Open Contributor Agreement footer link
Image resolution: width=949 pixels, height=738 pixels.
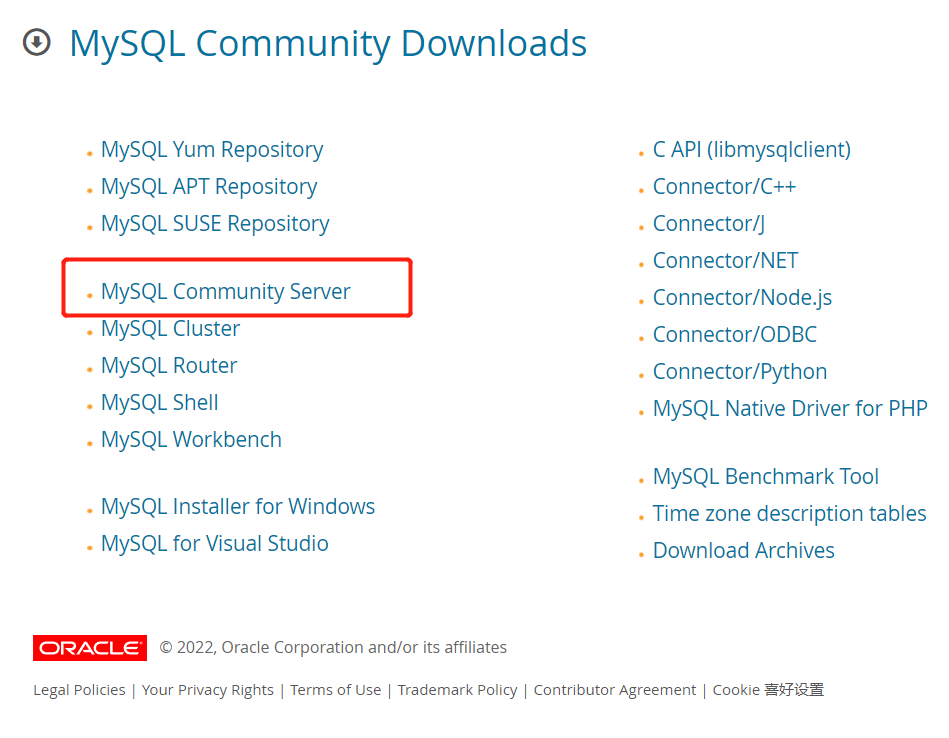point(614,690)
